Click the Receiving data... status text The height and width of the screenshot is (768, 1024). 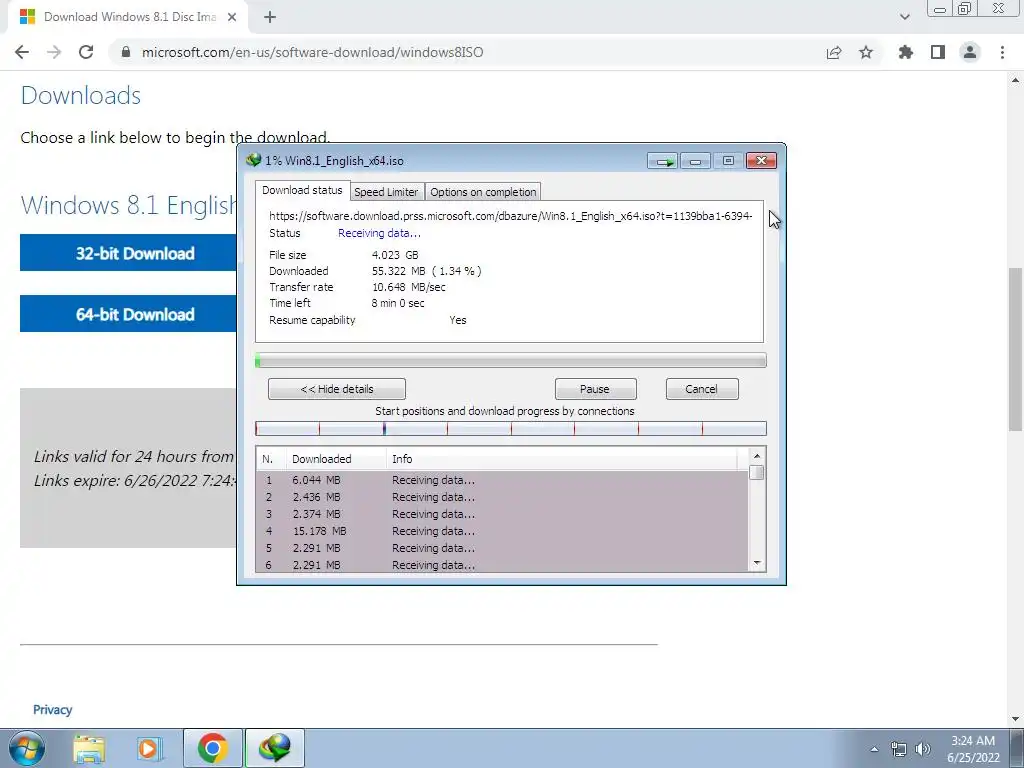point(379,233)
